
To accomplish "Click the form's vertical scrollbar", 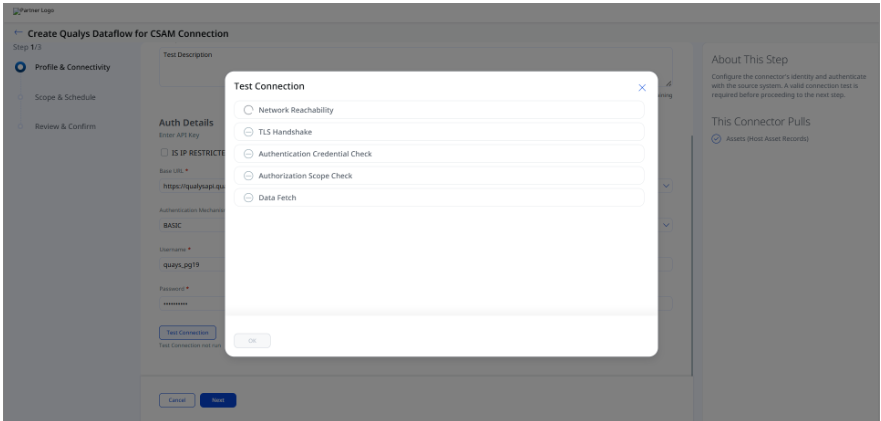I will click(692, 256).
